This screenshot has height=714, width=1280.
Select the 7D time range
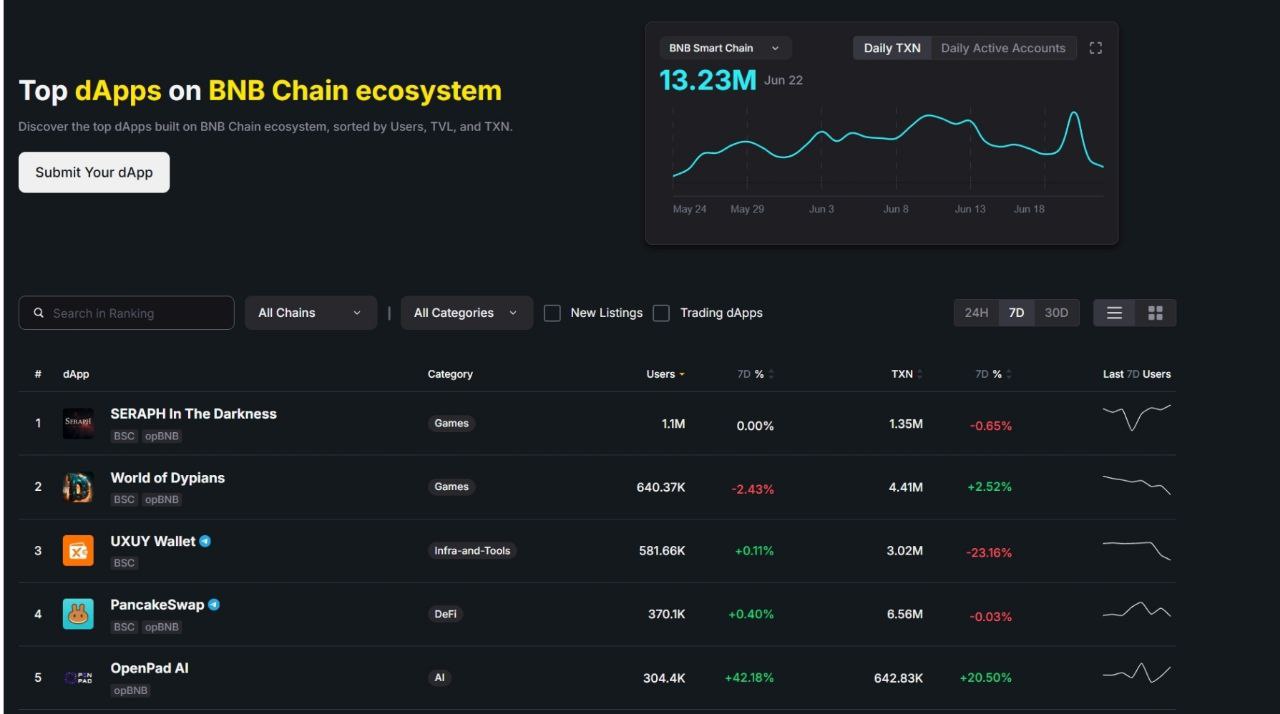pos(1016,313)
